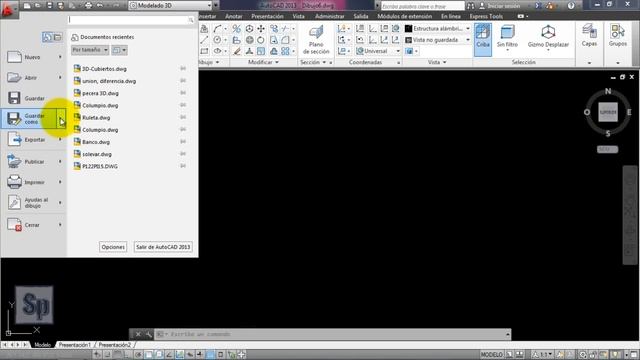Click the Opciones button
This screenshot has width=640, height=360.
pyautogui.click(x=113, y=247)
